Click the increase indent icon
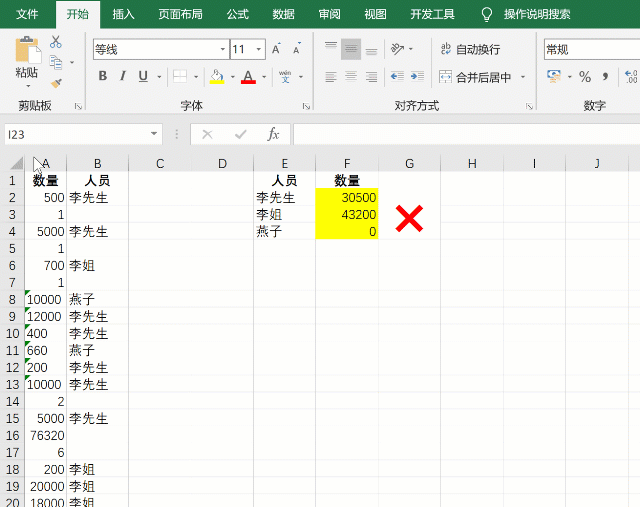Viewport: 640px width, 507px height. pos(416,76)
